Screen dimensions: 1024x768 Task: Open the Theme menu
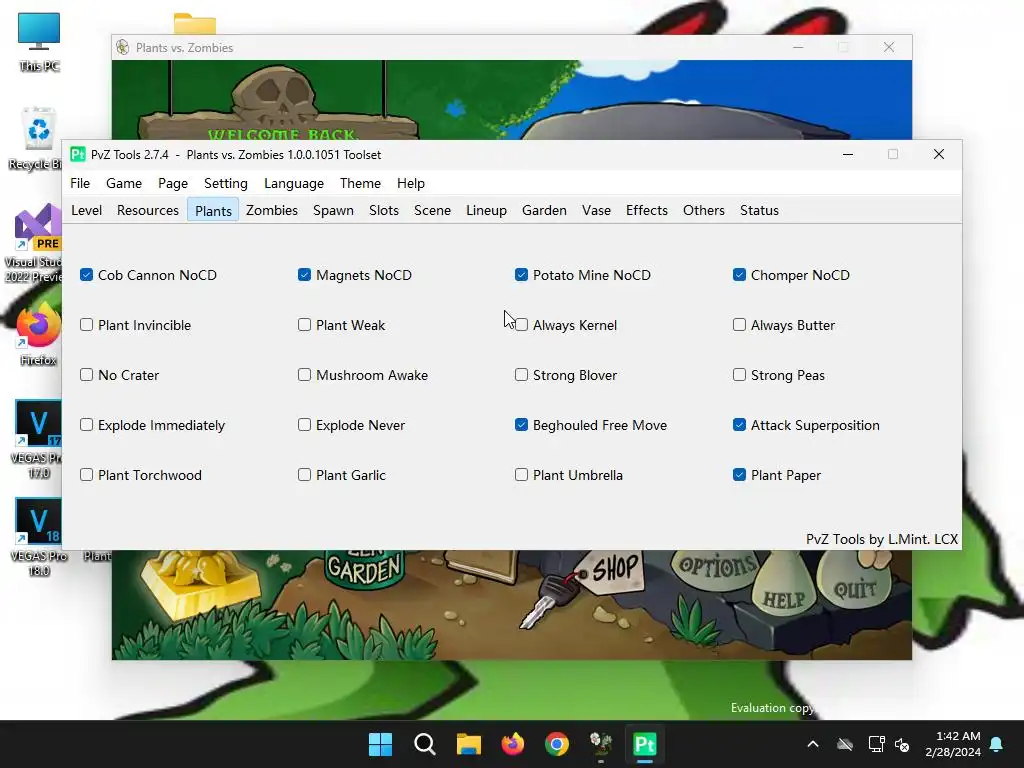click(x=360, y=184)
